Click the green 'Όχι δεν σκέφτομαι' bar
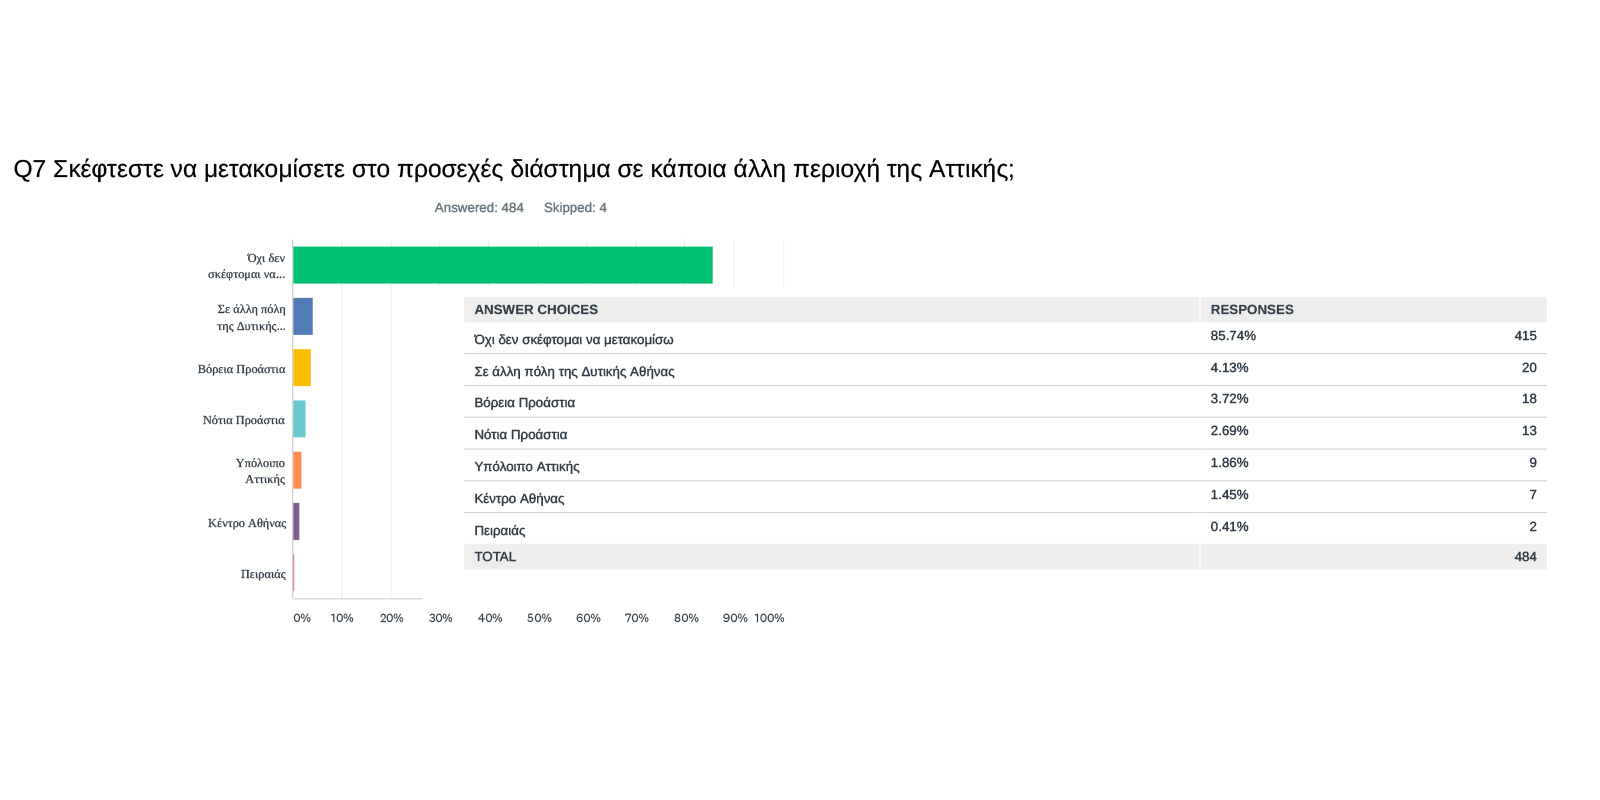This screenshot has width=1600, height=800. click(x=502, y=265)
